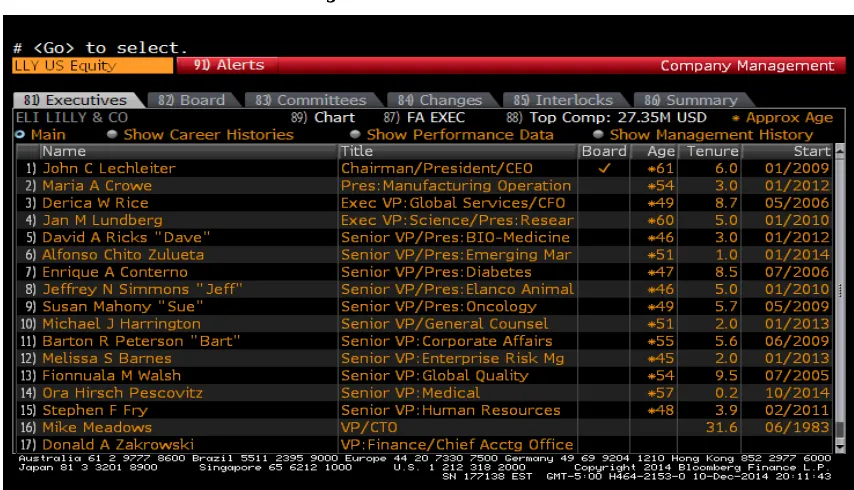The width and height of the screenshot is (854, 490).
Task: Open executive John C Lechleiter
Action: 109,168
